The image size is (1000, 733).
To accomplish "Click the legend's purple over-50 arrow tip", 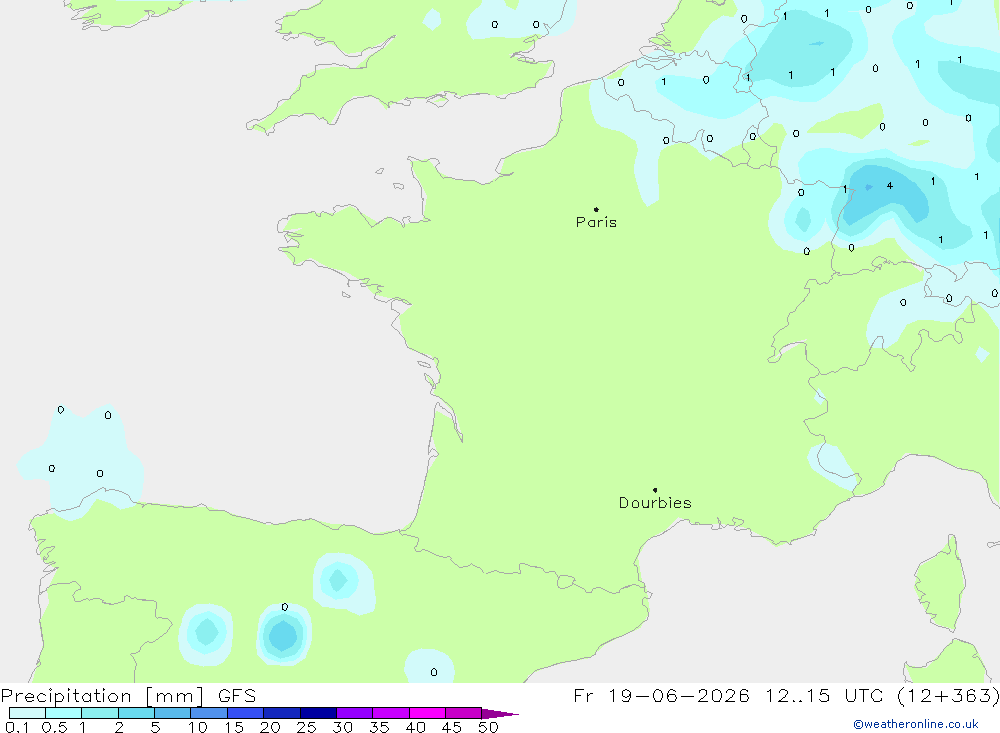I will [500, 714].
